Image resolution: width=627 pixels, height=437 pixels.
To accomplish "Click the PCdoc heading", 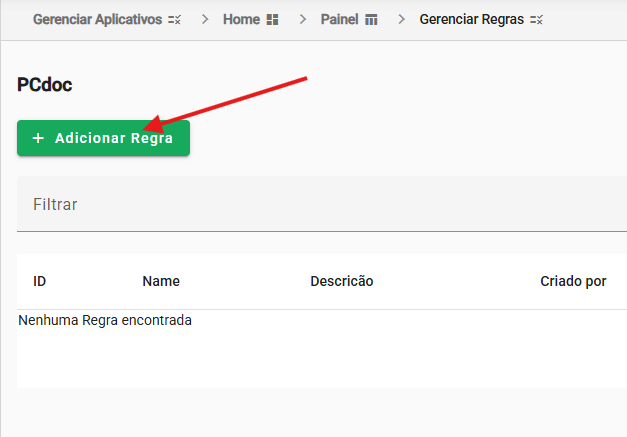I will click(x=44, y=85).
